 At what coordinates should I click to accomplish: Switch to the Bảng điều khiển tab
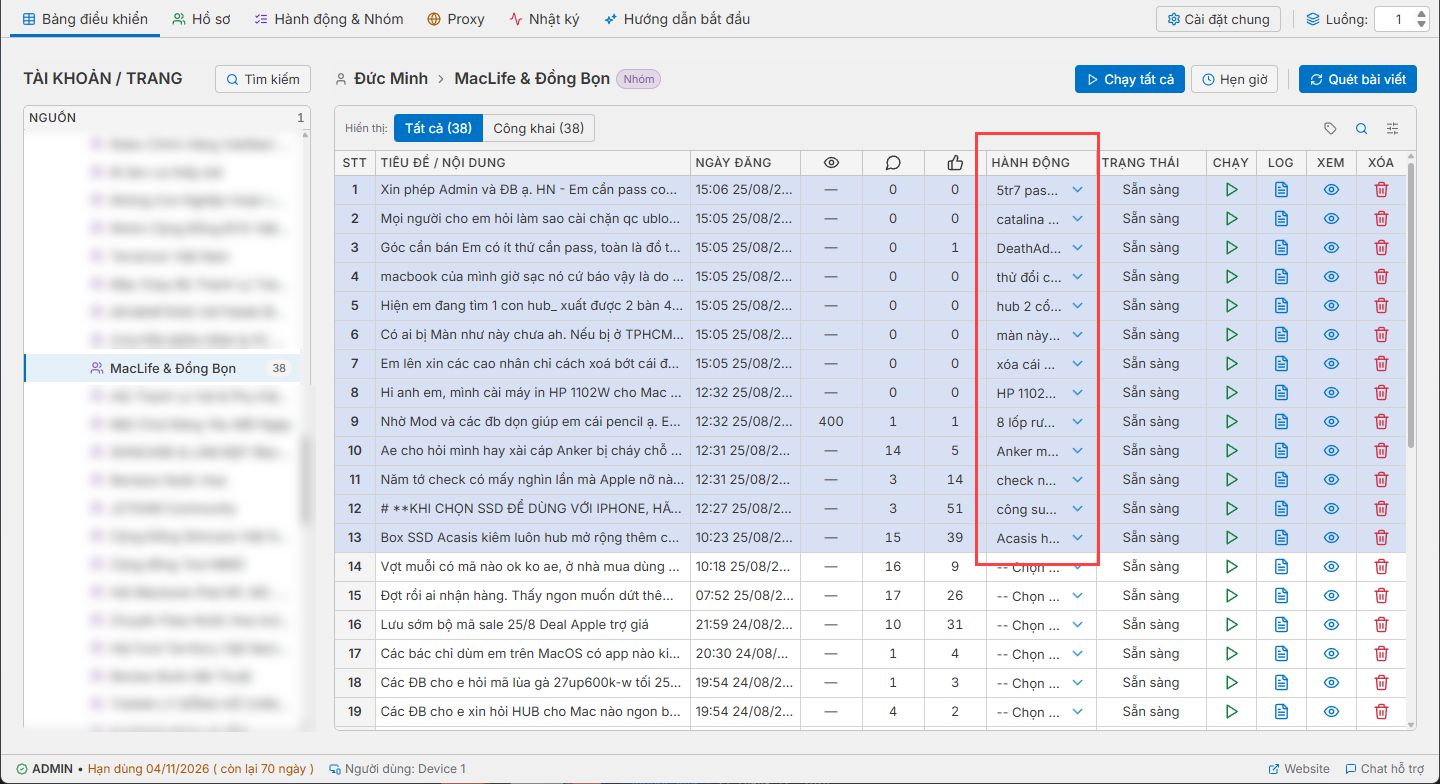[x=85, y=19]
